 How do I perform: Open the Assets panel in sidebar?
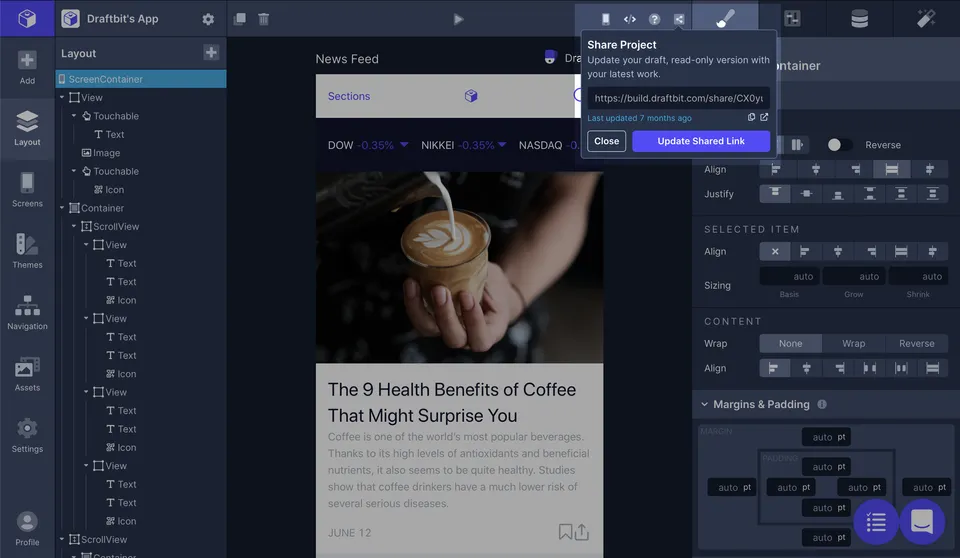[27, 374]
